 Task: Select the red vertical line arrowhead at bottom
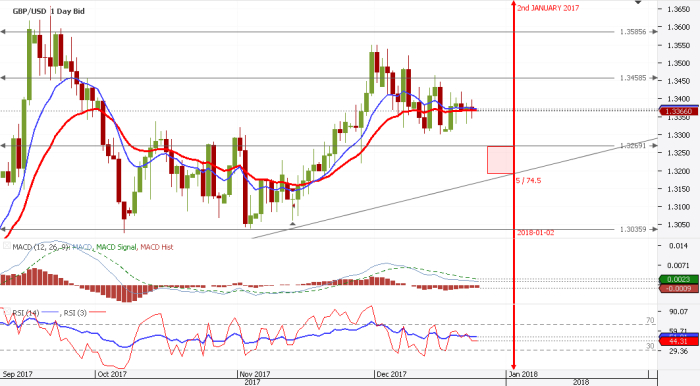514,365
